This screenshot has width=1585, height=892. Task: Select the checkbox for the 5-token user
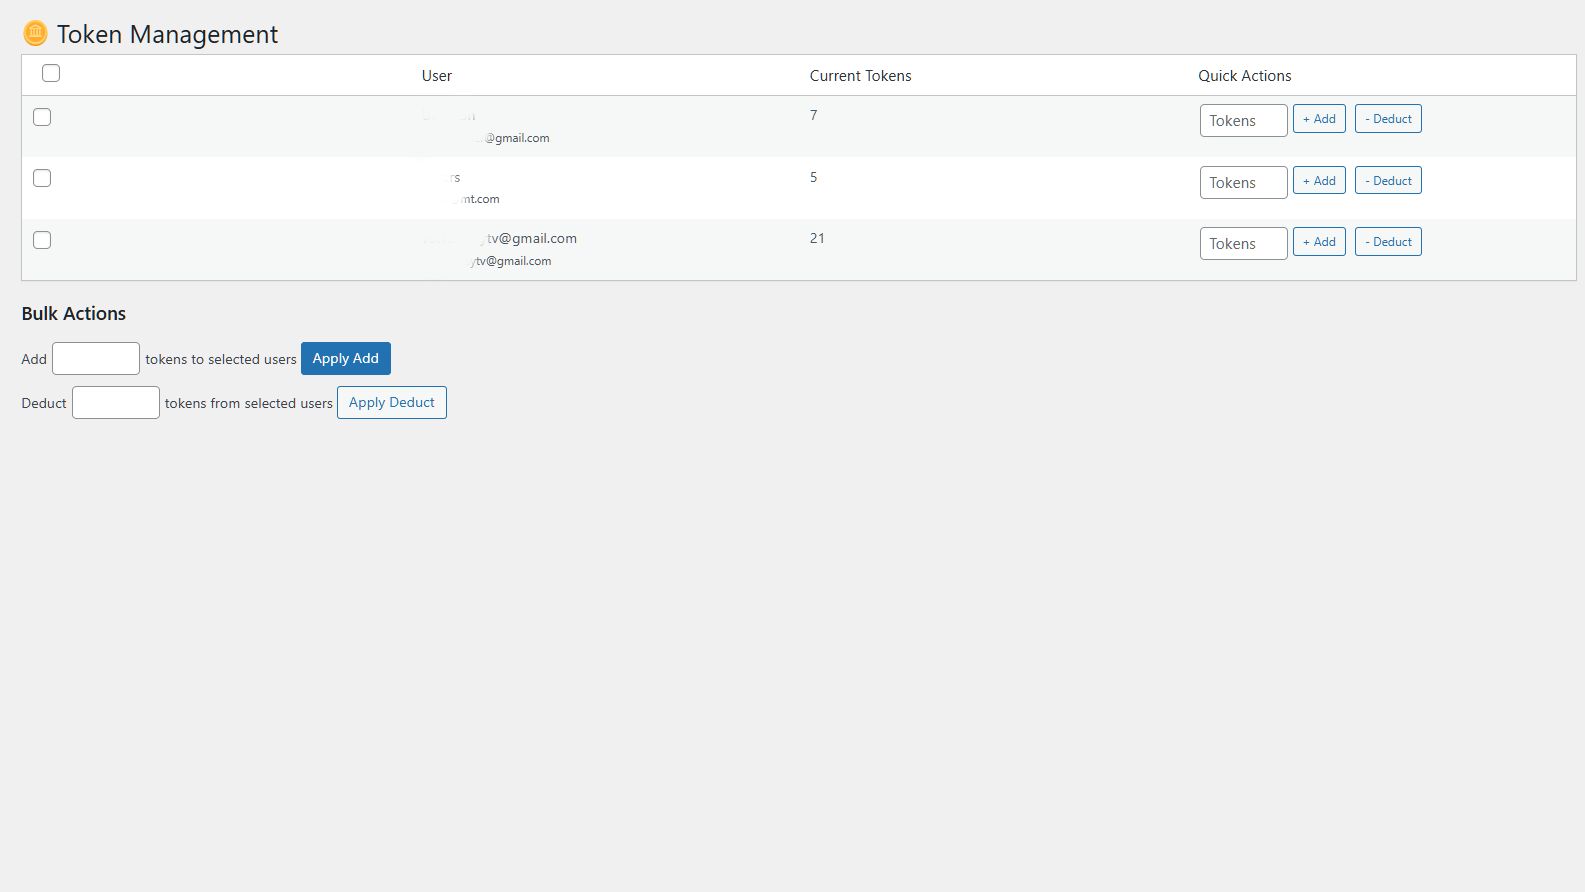click(x=42, y=178)
